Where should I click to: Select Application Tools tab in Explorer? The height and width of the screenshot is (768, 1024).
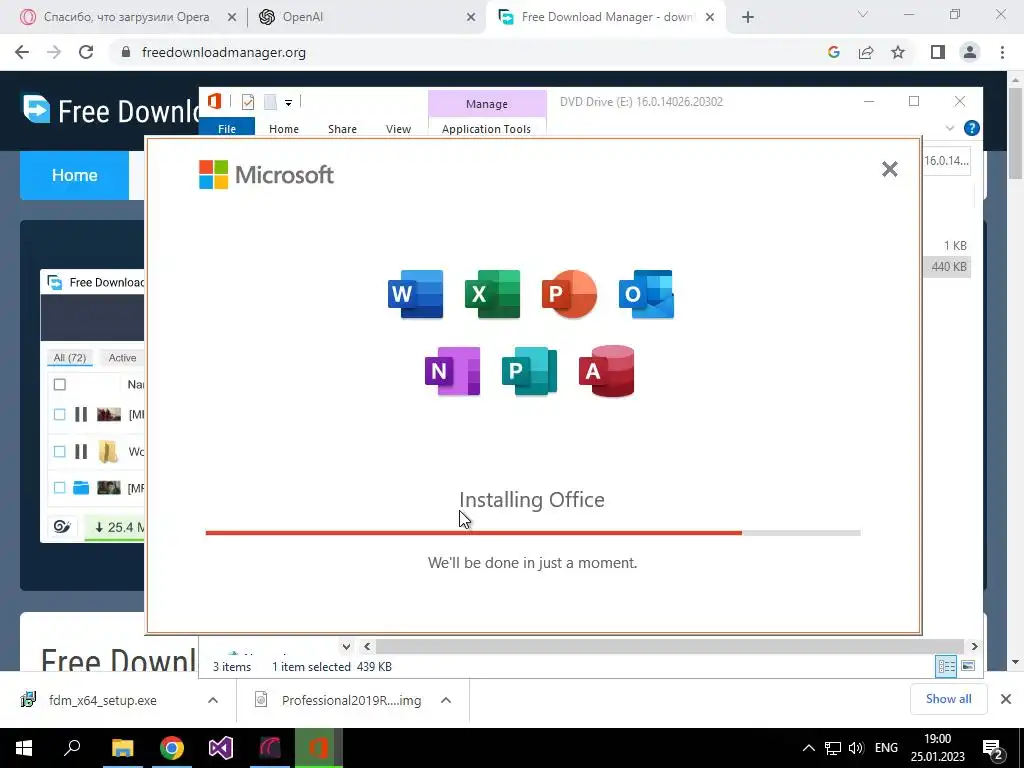[487, 129]
